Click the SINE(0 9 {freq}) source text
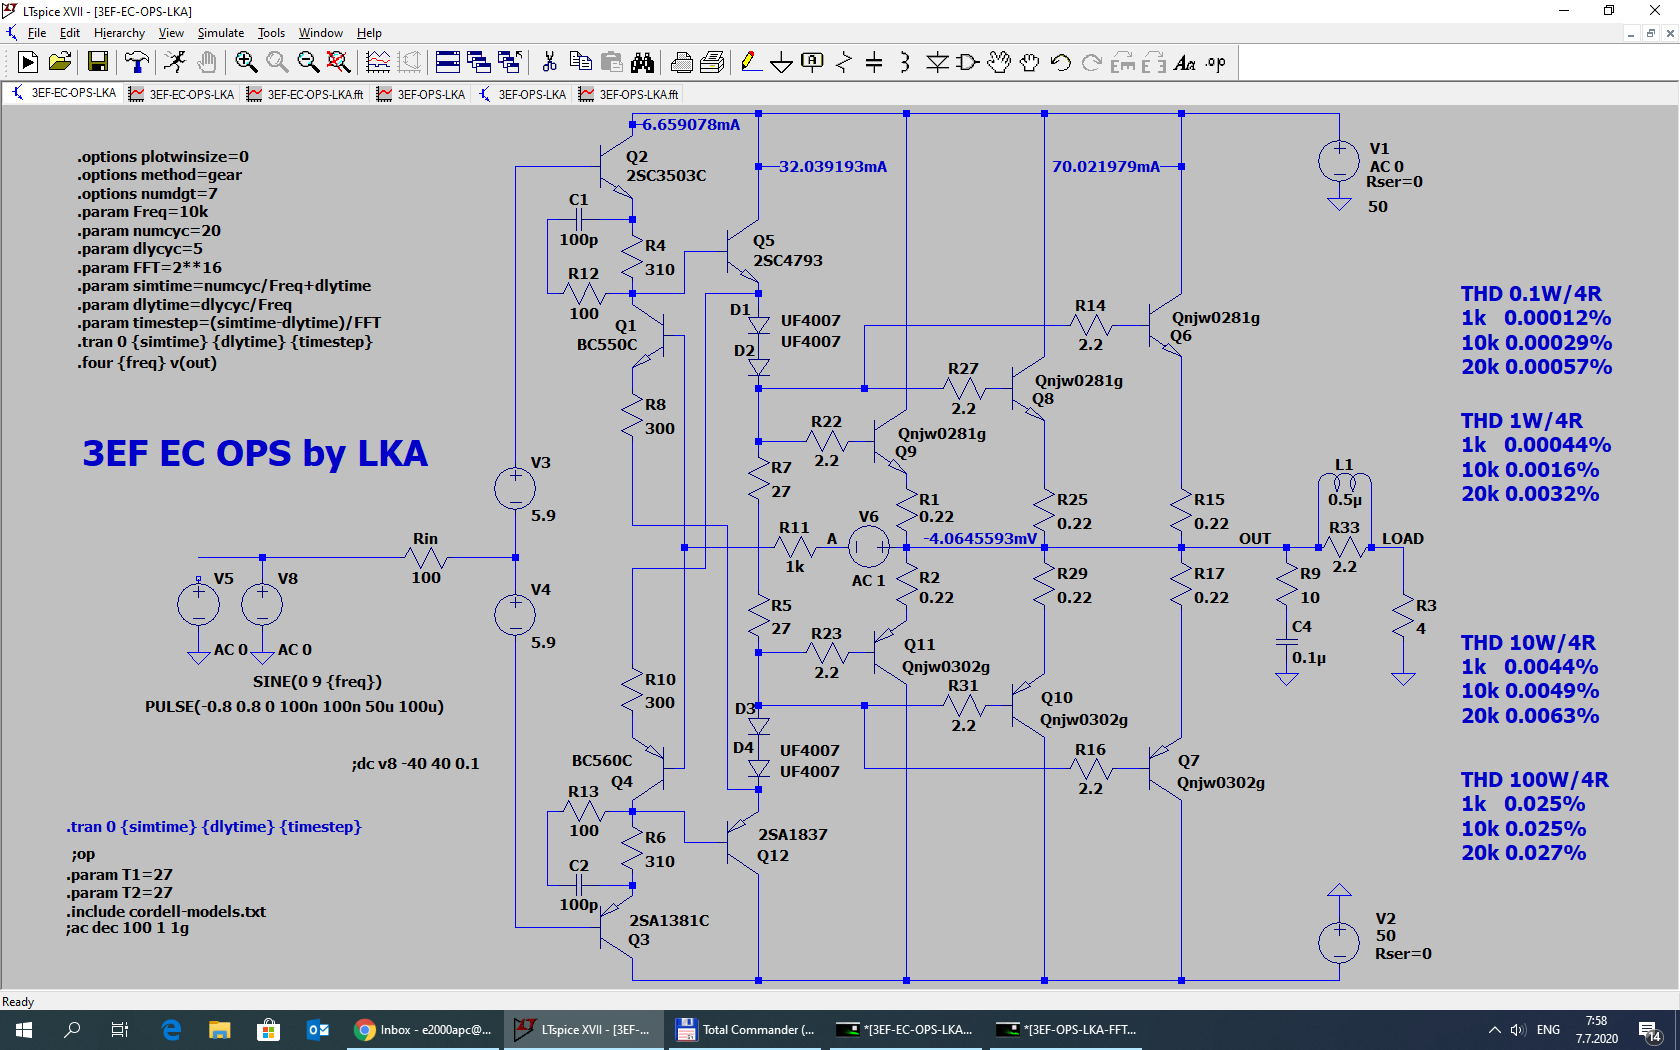This screenshot has width=1680, height=1050. pos(317,682)
